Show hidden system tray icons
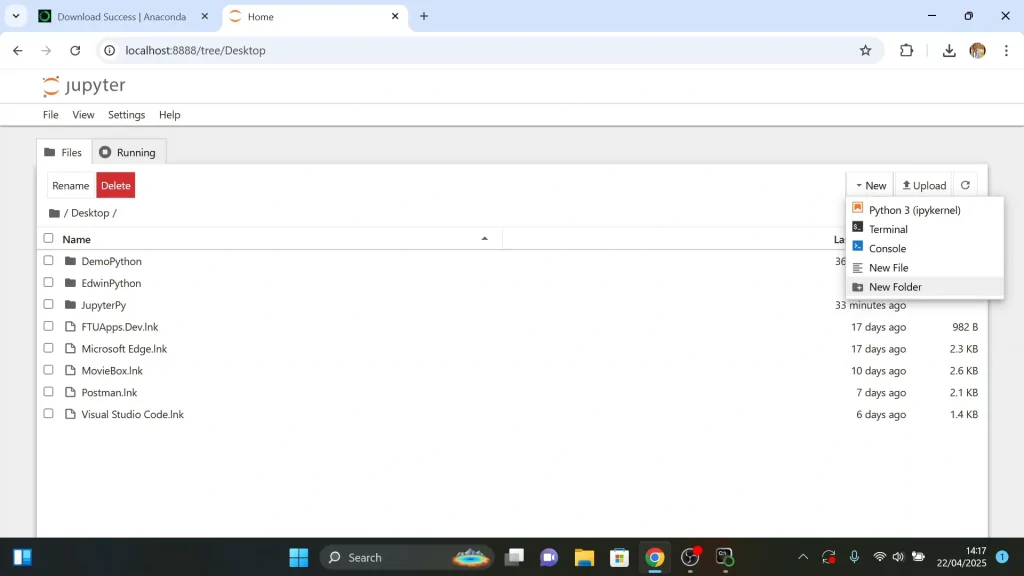1024x576 pixels. tap(803, 557)
